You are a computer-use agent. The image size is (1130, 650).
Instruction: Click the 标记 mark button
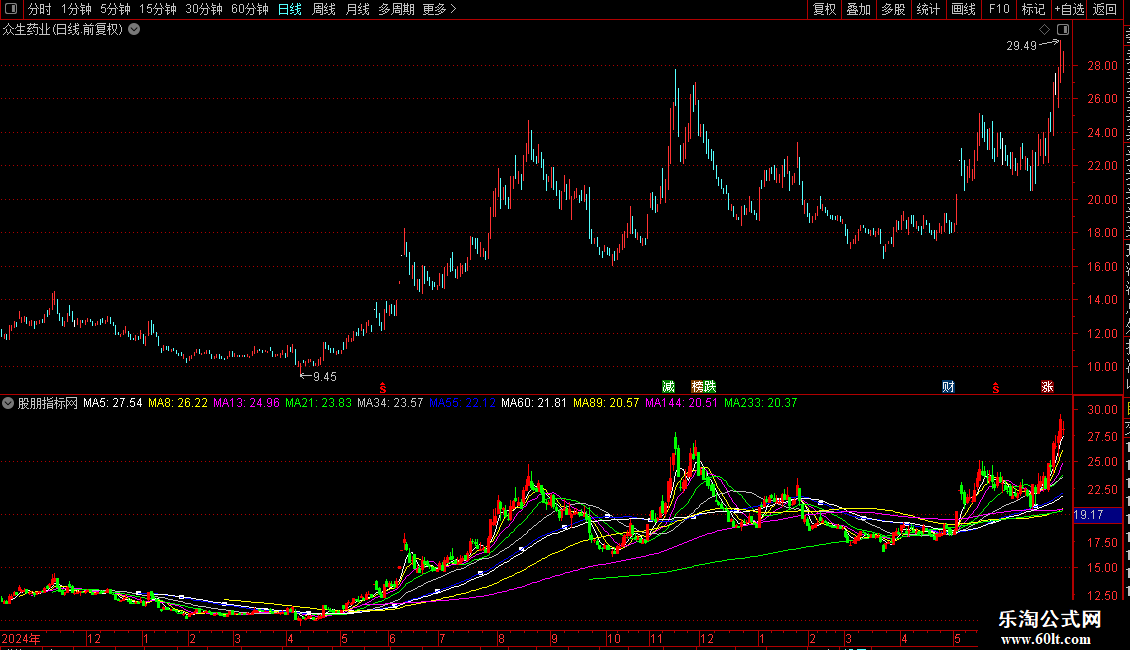(x=1033, y=9)
